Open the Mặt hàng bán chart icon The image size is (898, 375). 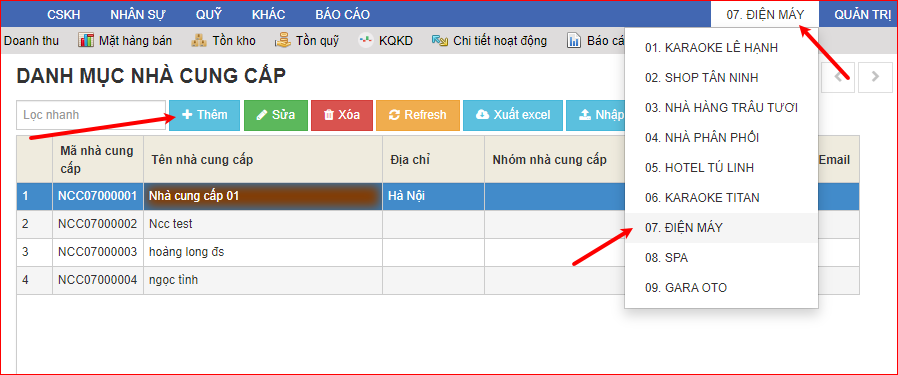coord(86,41)
